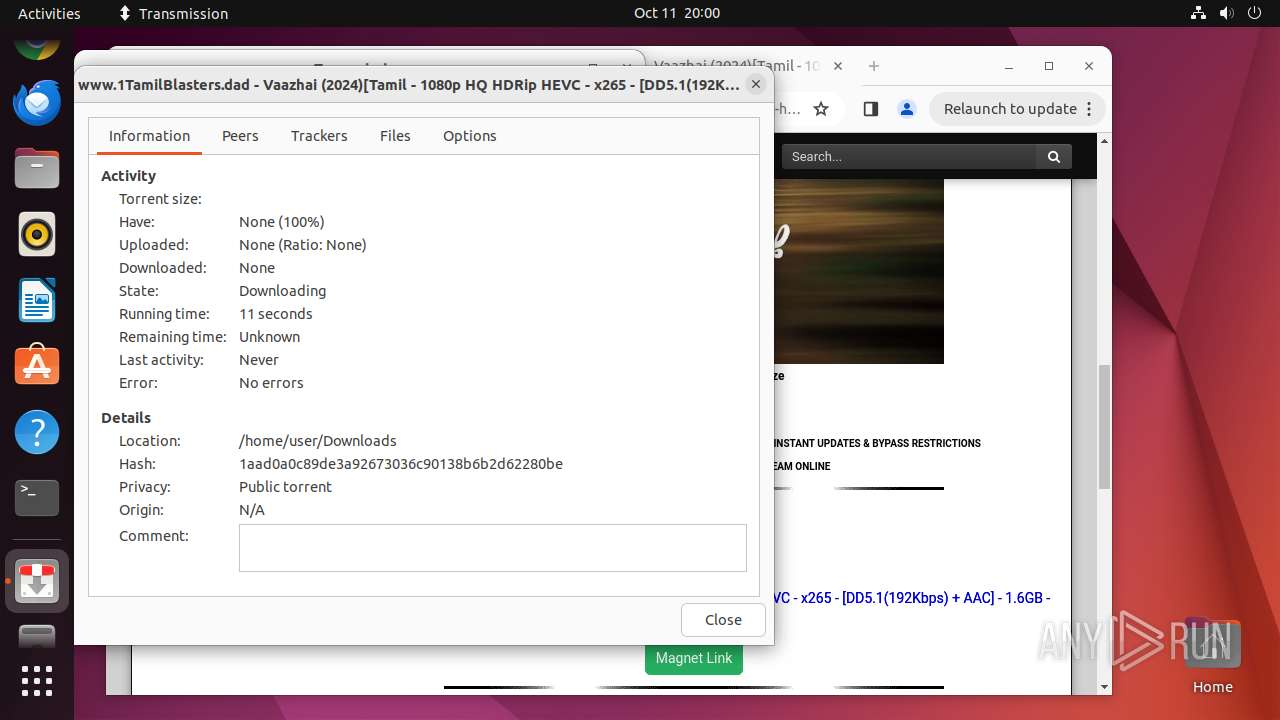
Task: Switch to the Peers tab
Action: 240,136
